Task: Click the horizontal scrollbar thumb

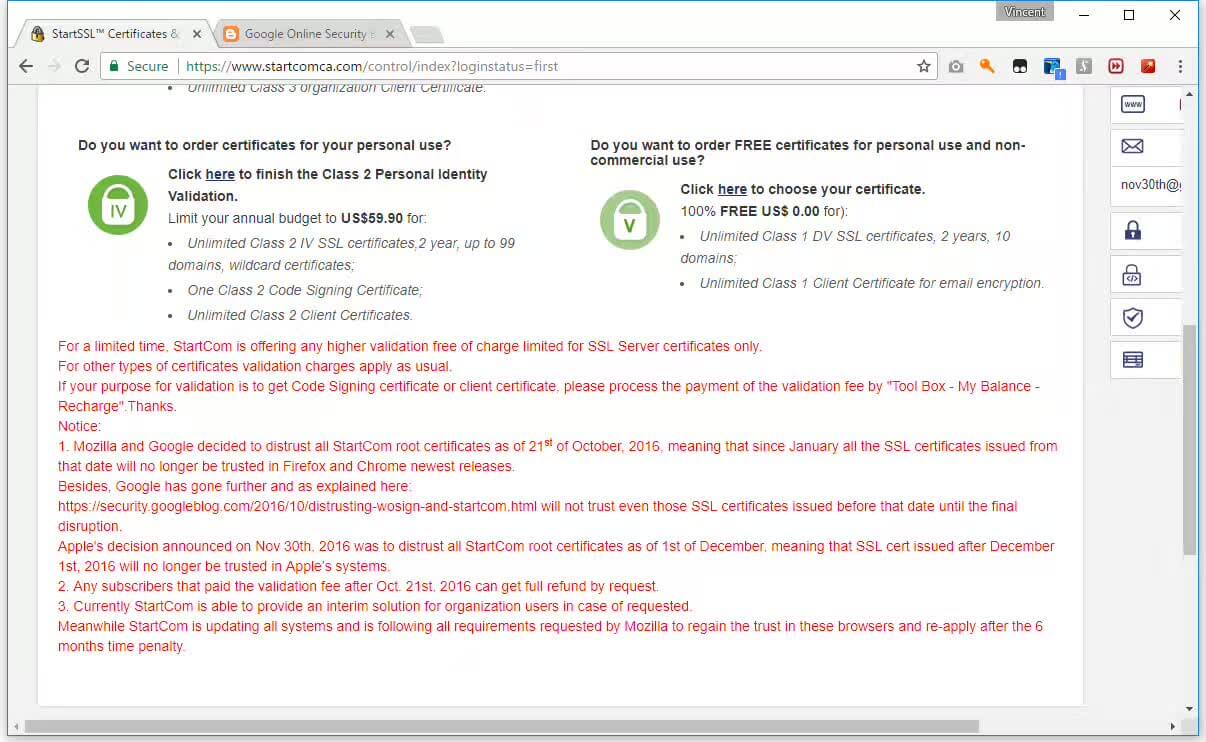Action: coord(501,726)
